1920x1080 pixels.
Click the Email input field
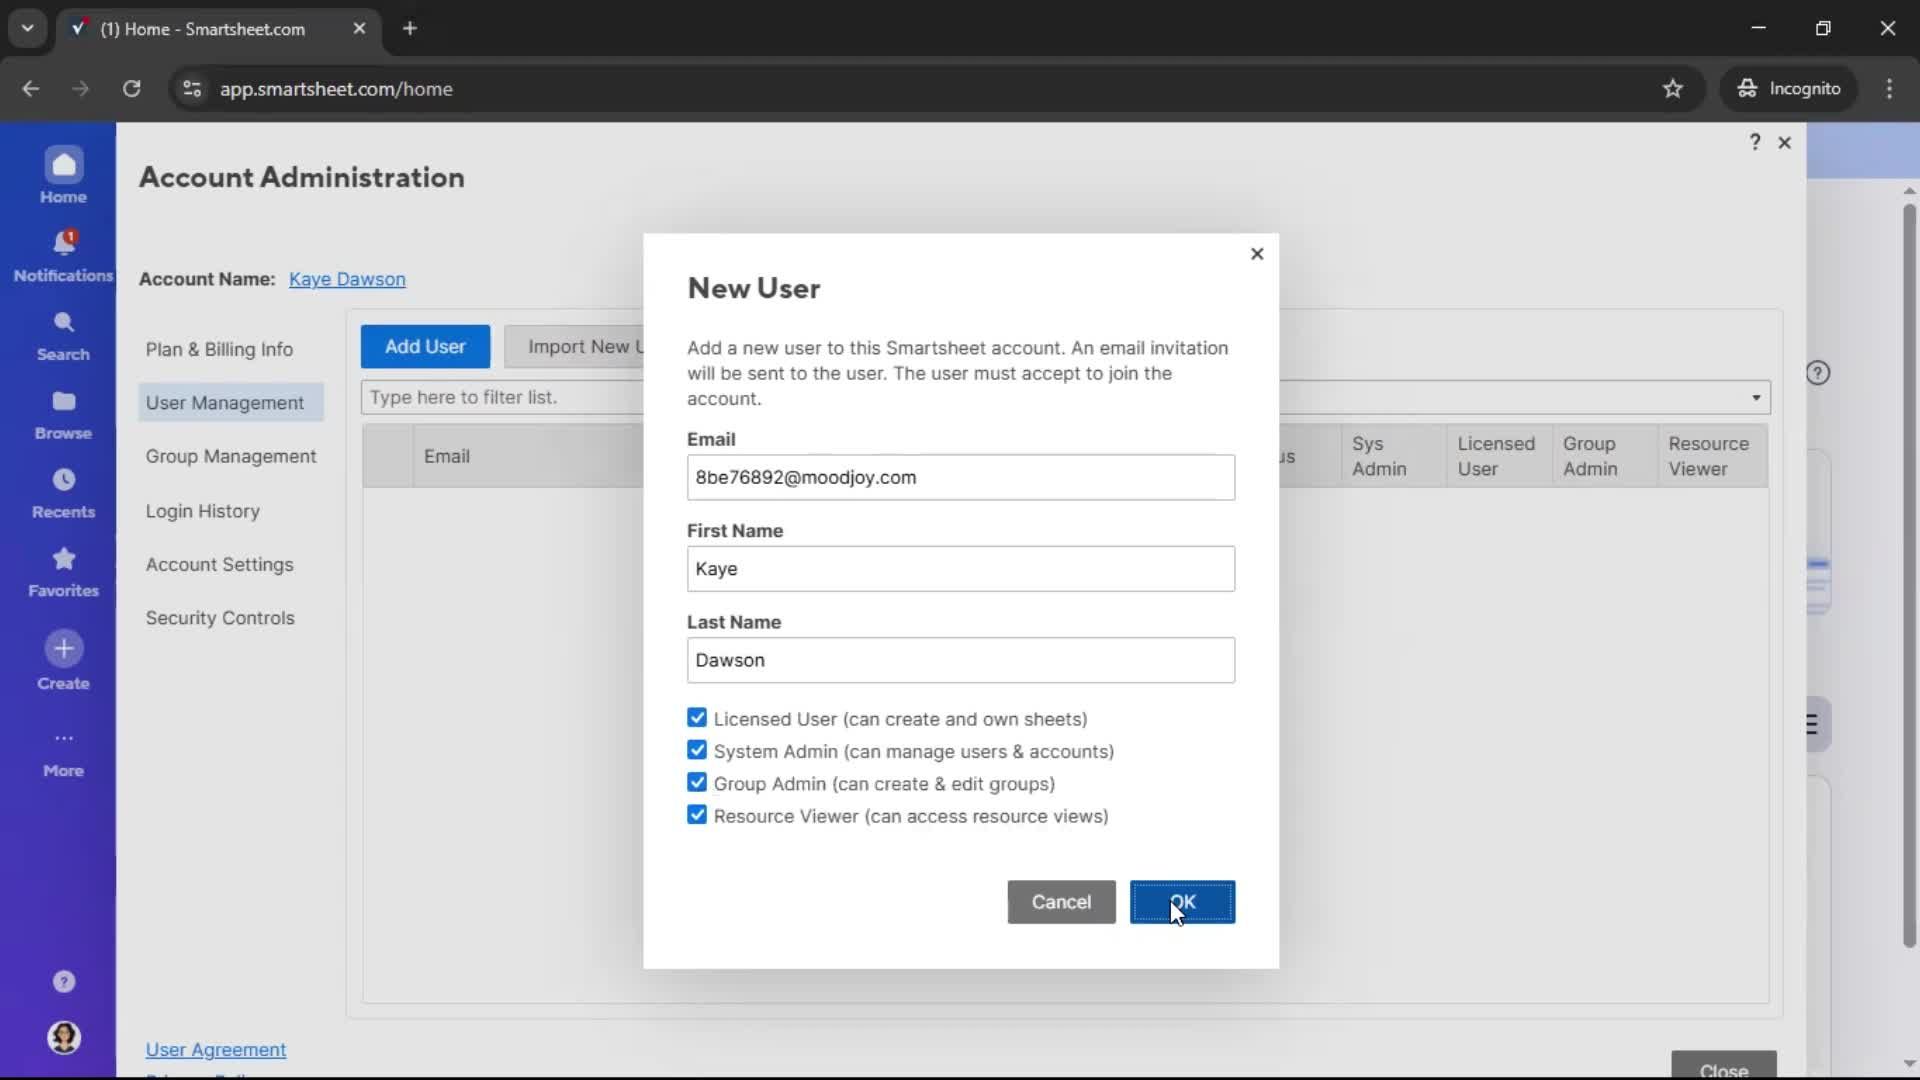click(960, 477)
